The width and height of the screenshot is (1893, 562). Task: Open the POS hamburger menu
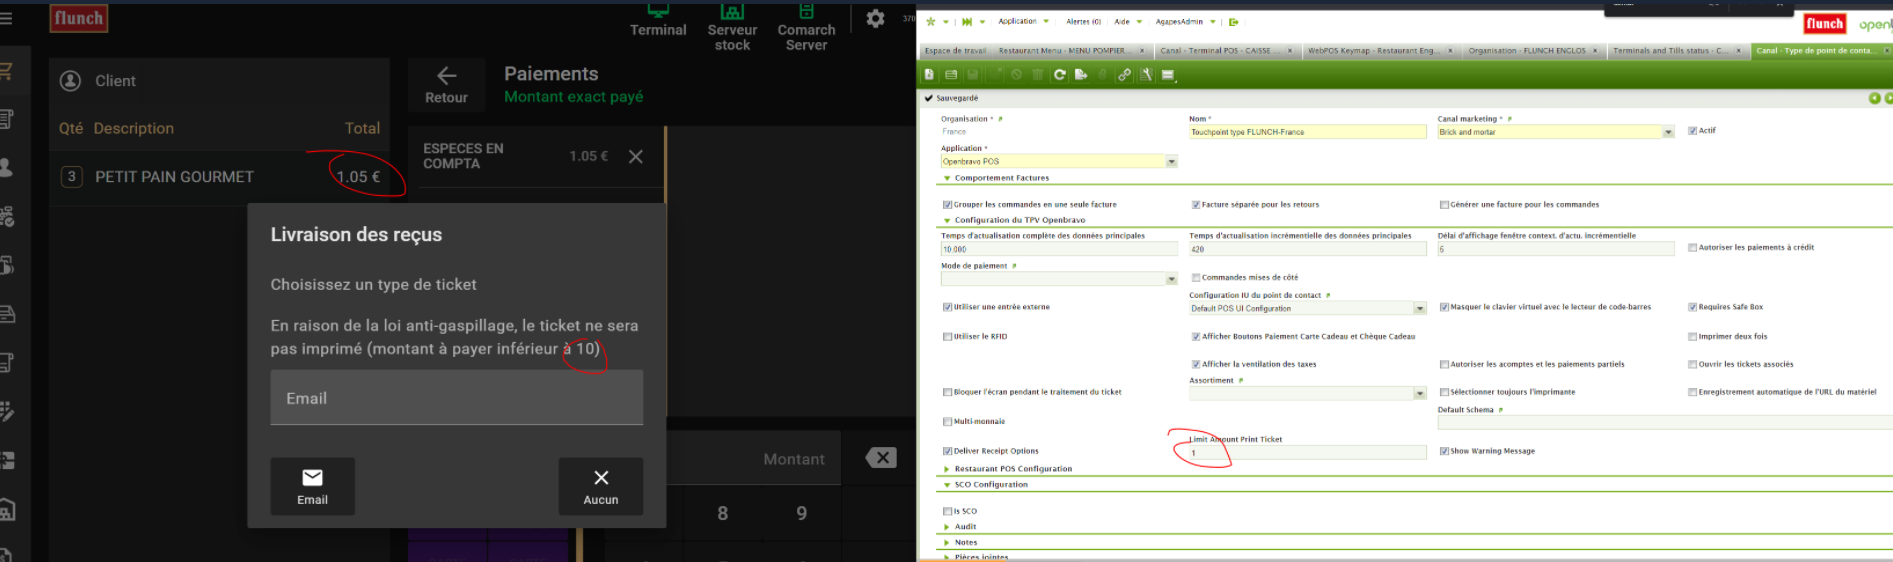(6, 18)
